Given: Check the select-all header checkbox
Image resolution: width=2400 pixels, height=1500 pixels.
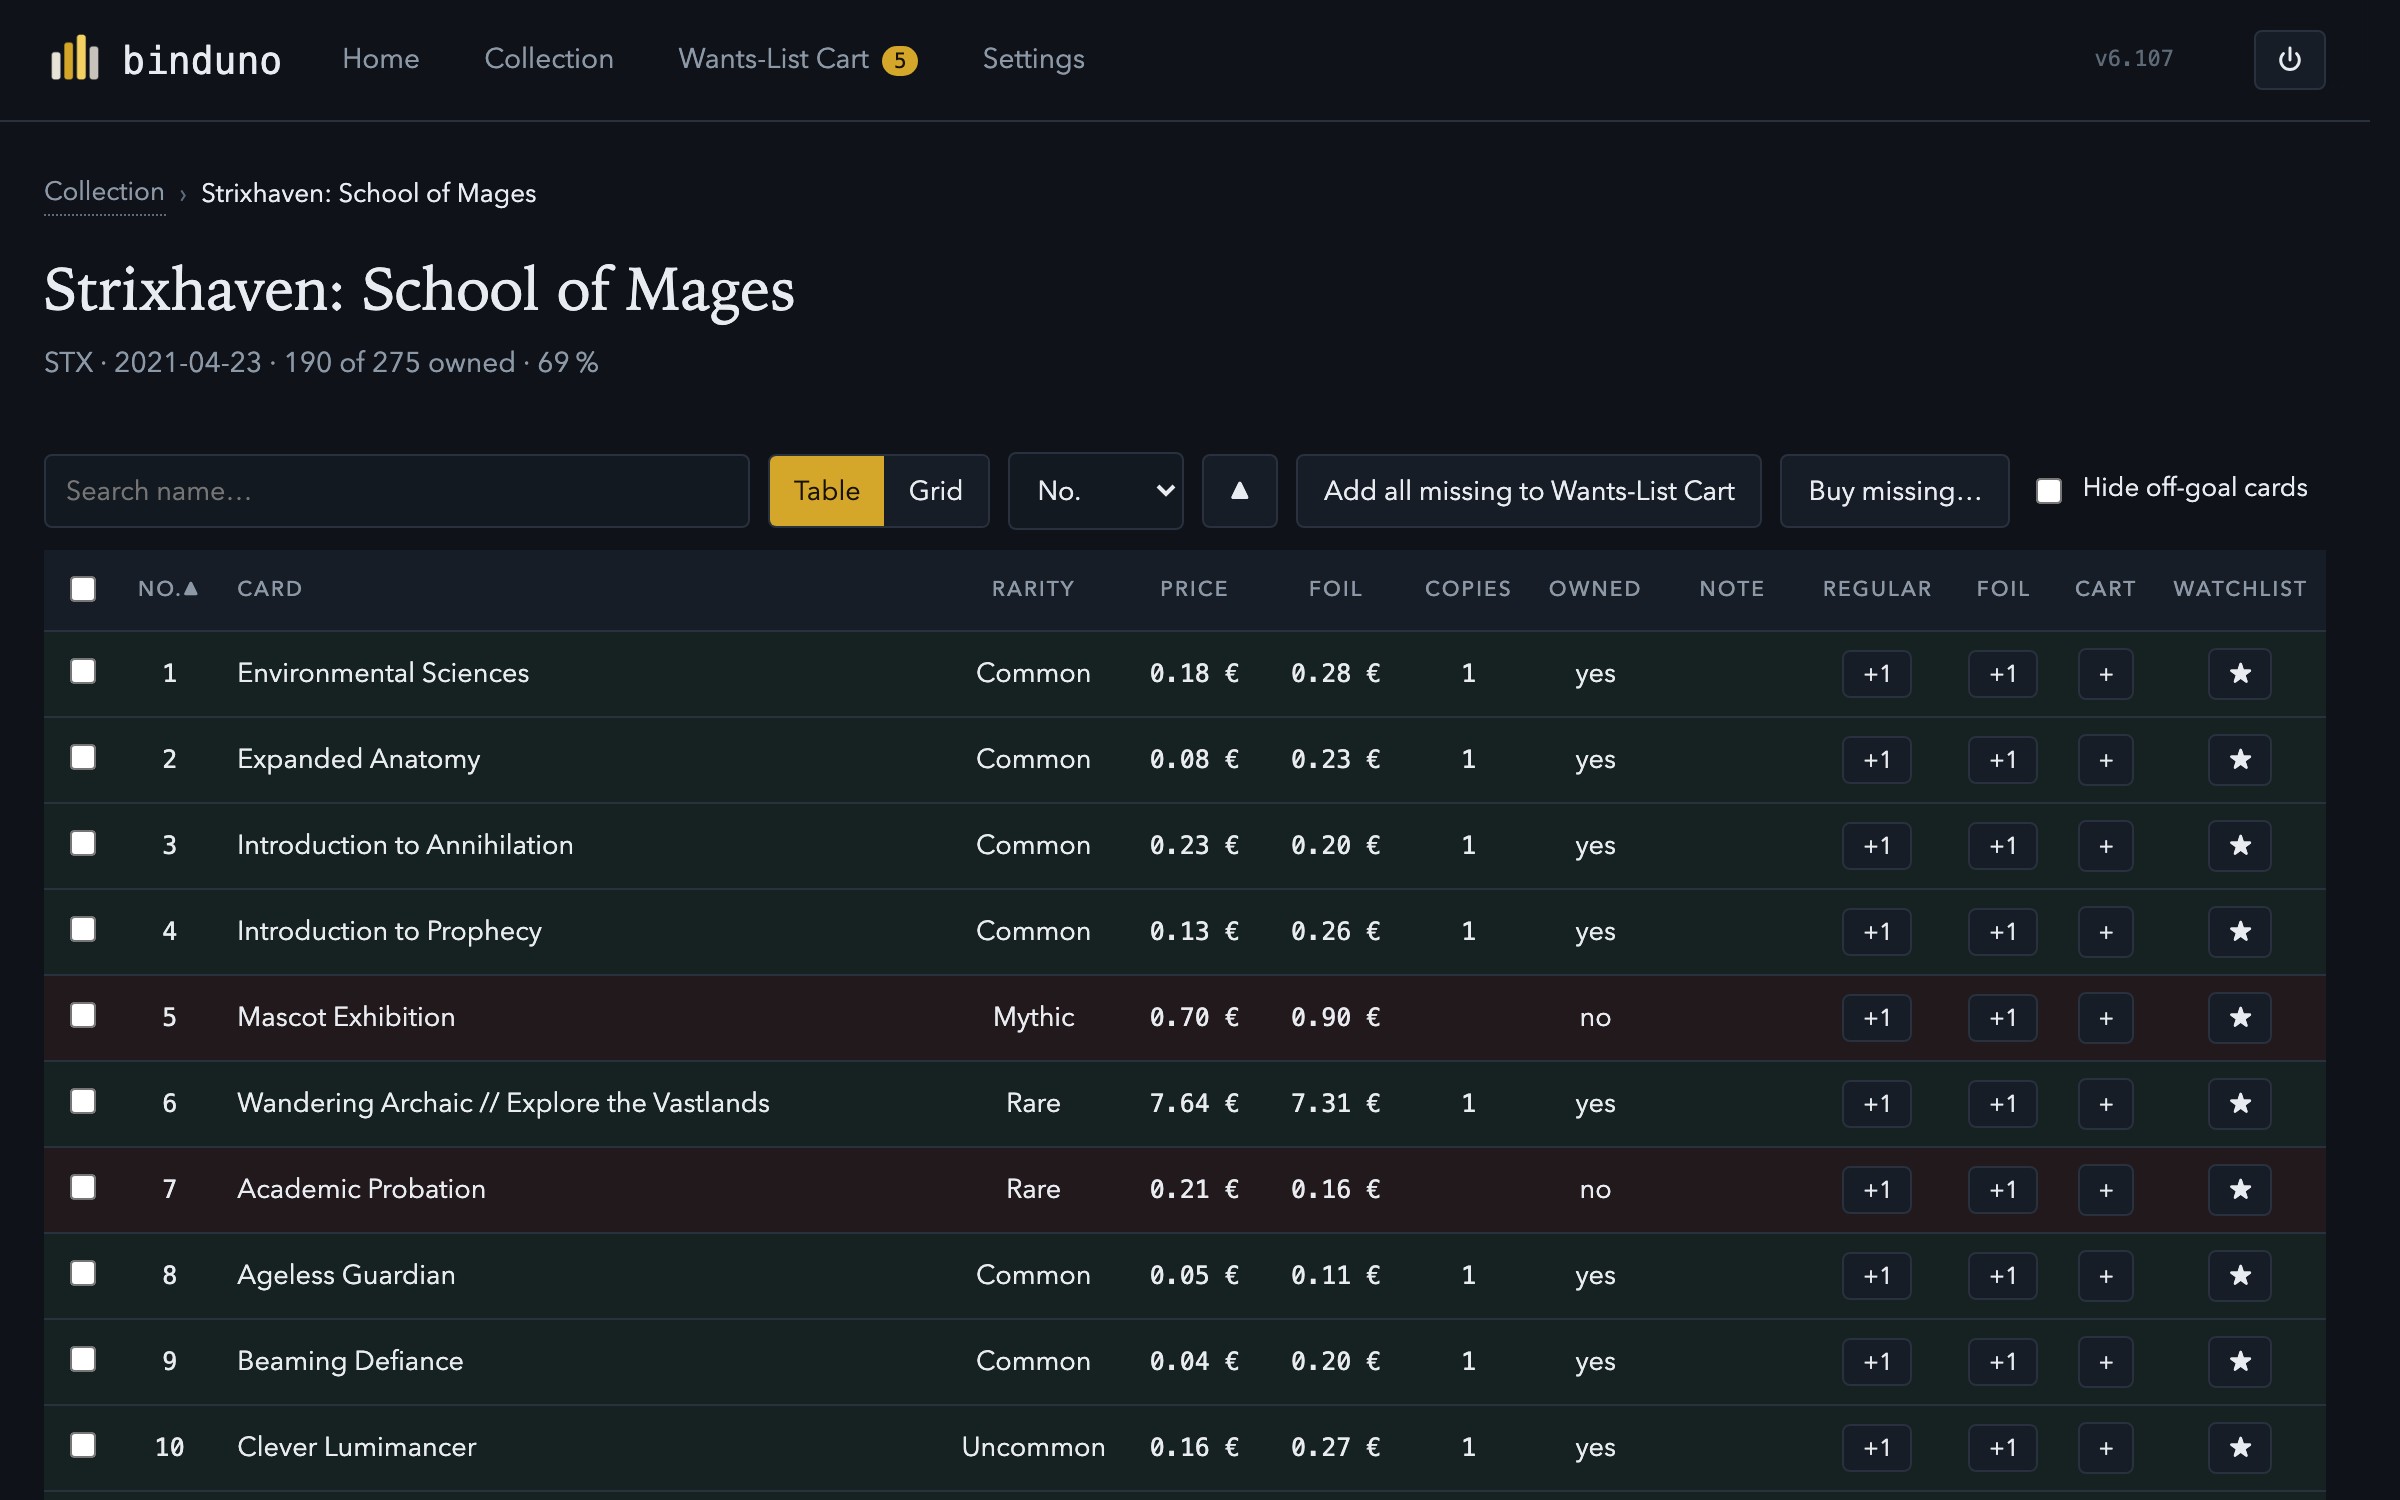Looking at the screenshot, I should point(83,589).
